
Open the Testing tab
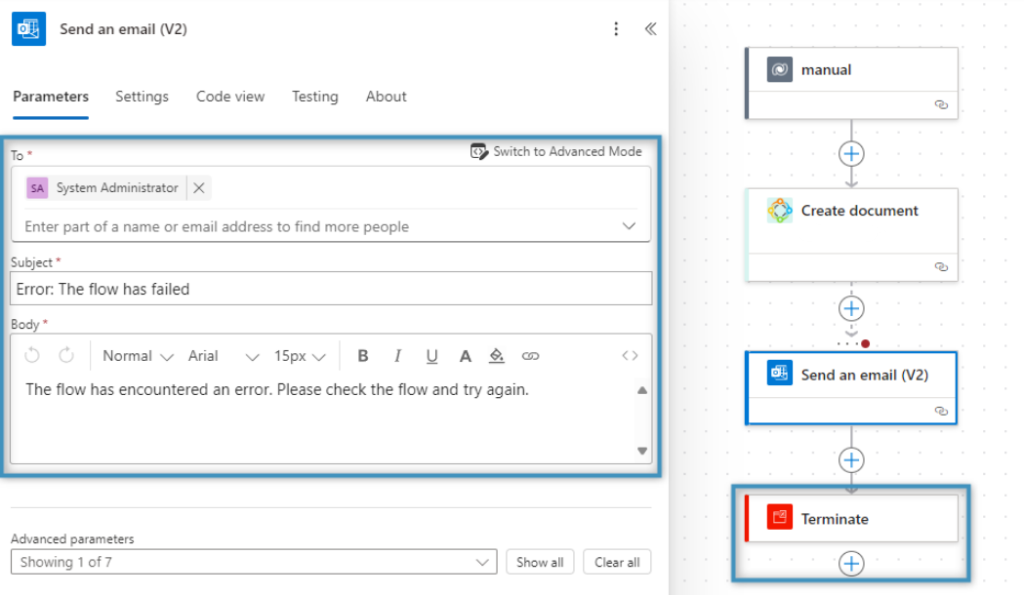[x=314, y=96]
